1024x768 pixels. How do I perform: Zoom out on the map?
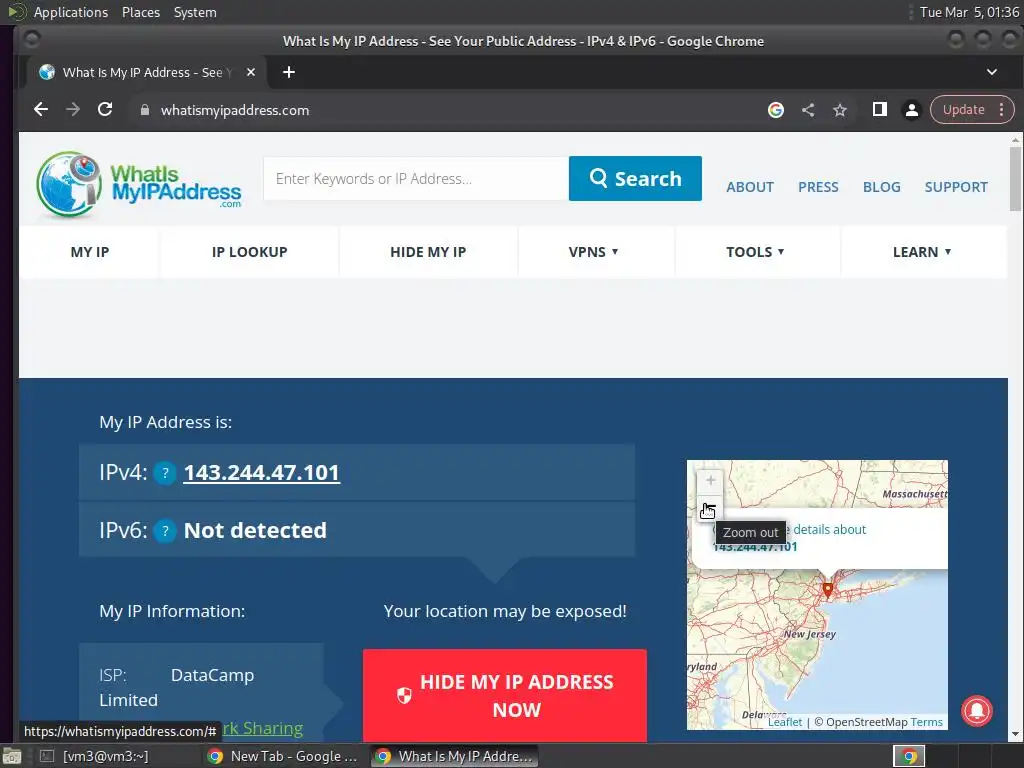[x=710, y=507]
